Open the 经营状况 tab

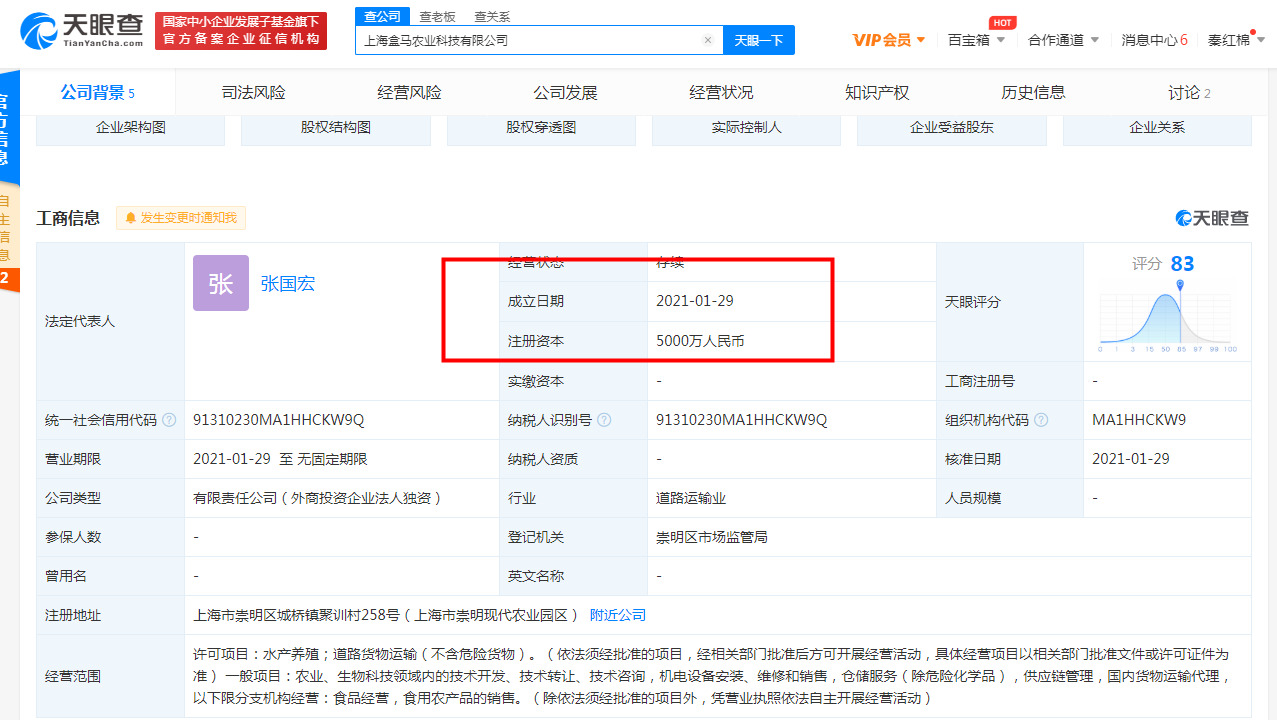(721, 93)
